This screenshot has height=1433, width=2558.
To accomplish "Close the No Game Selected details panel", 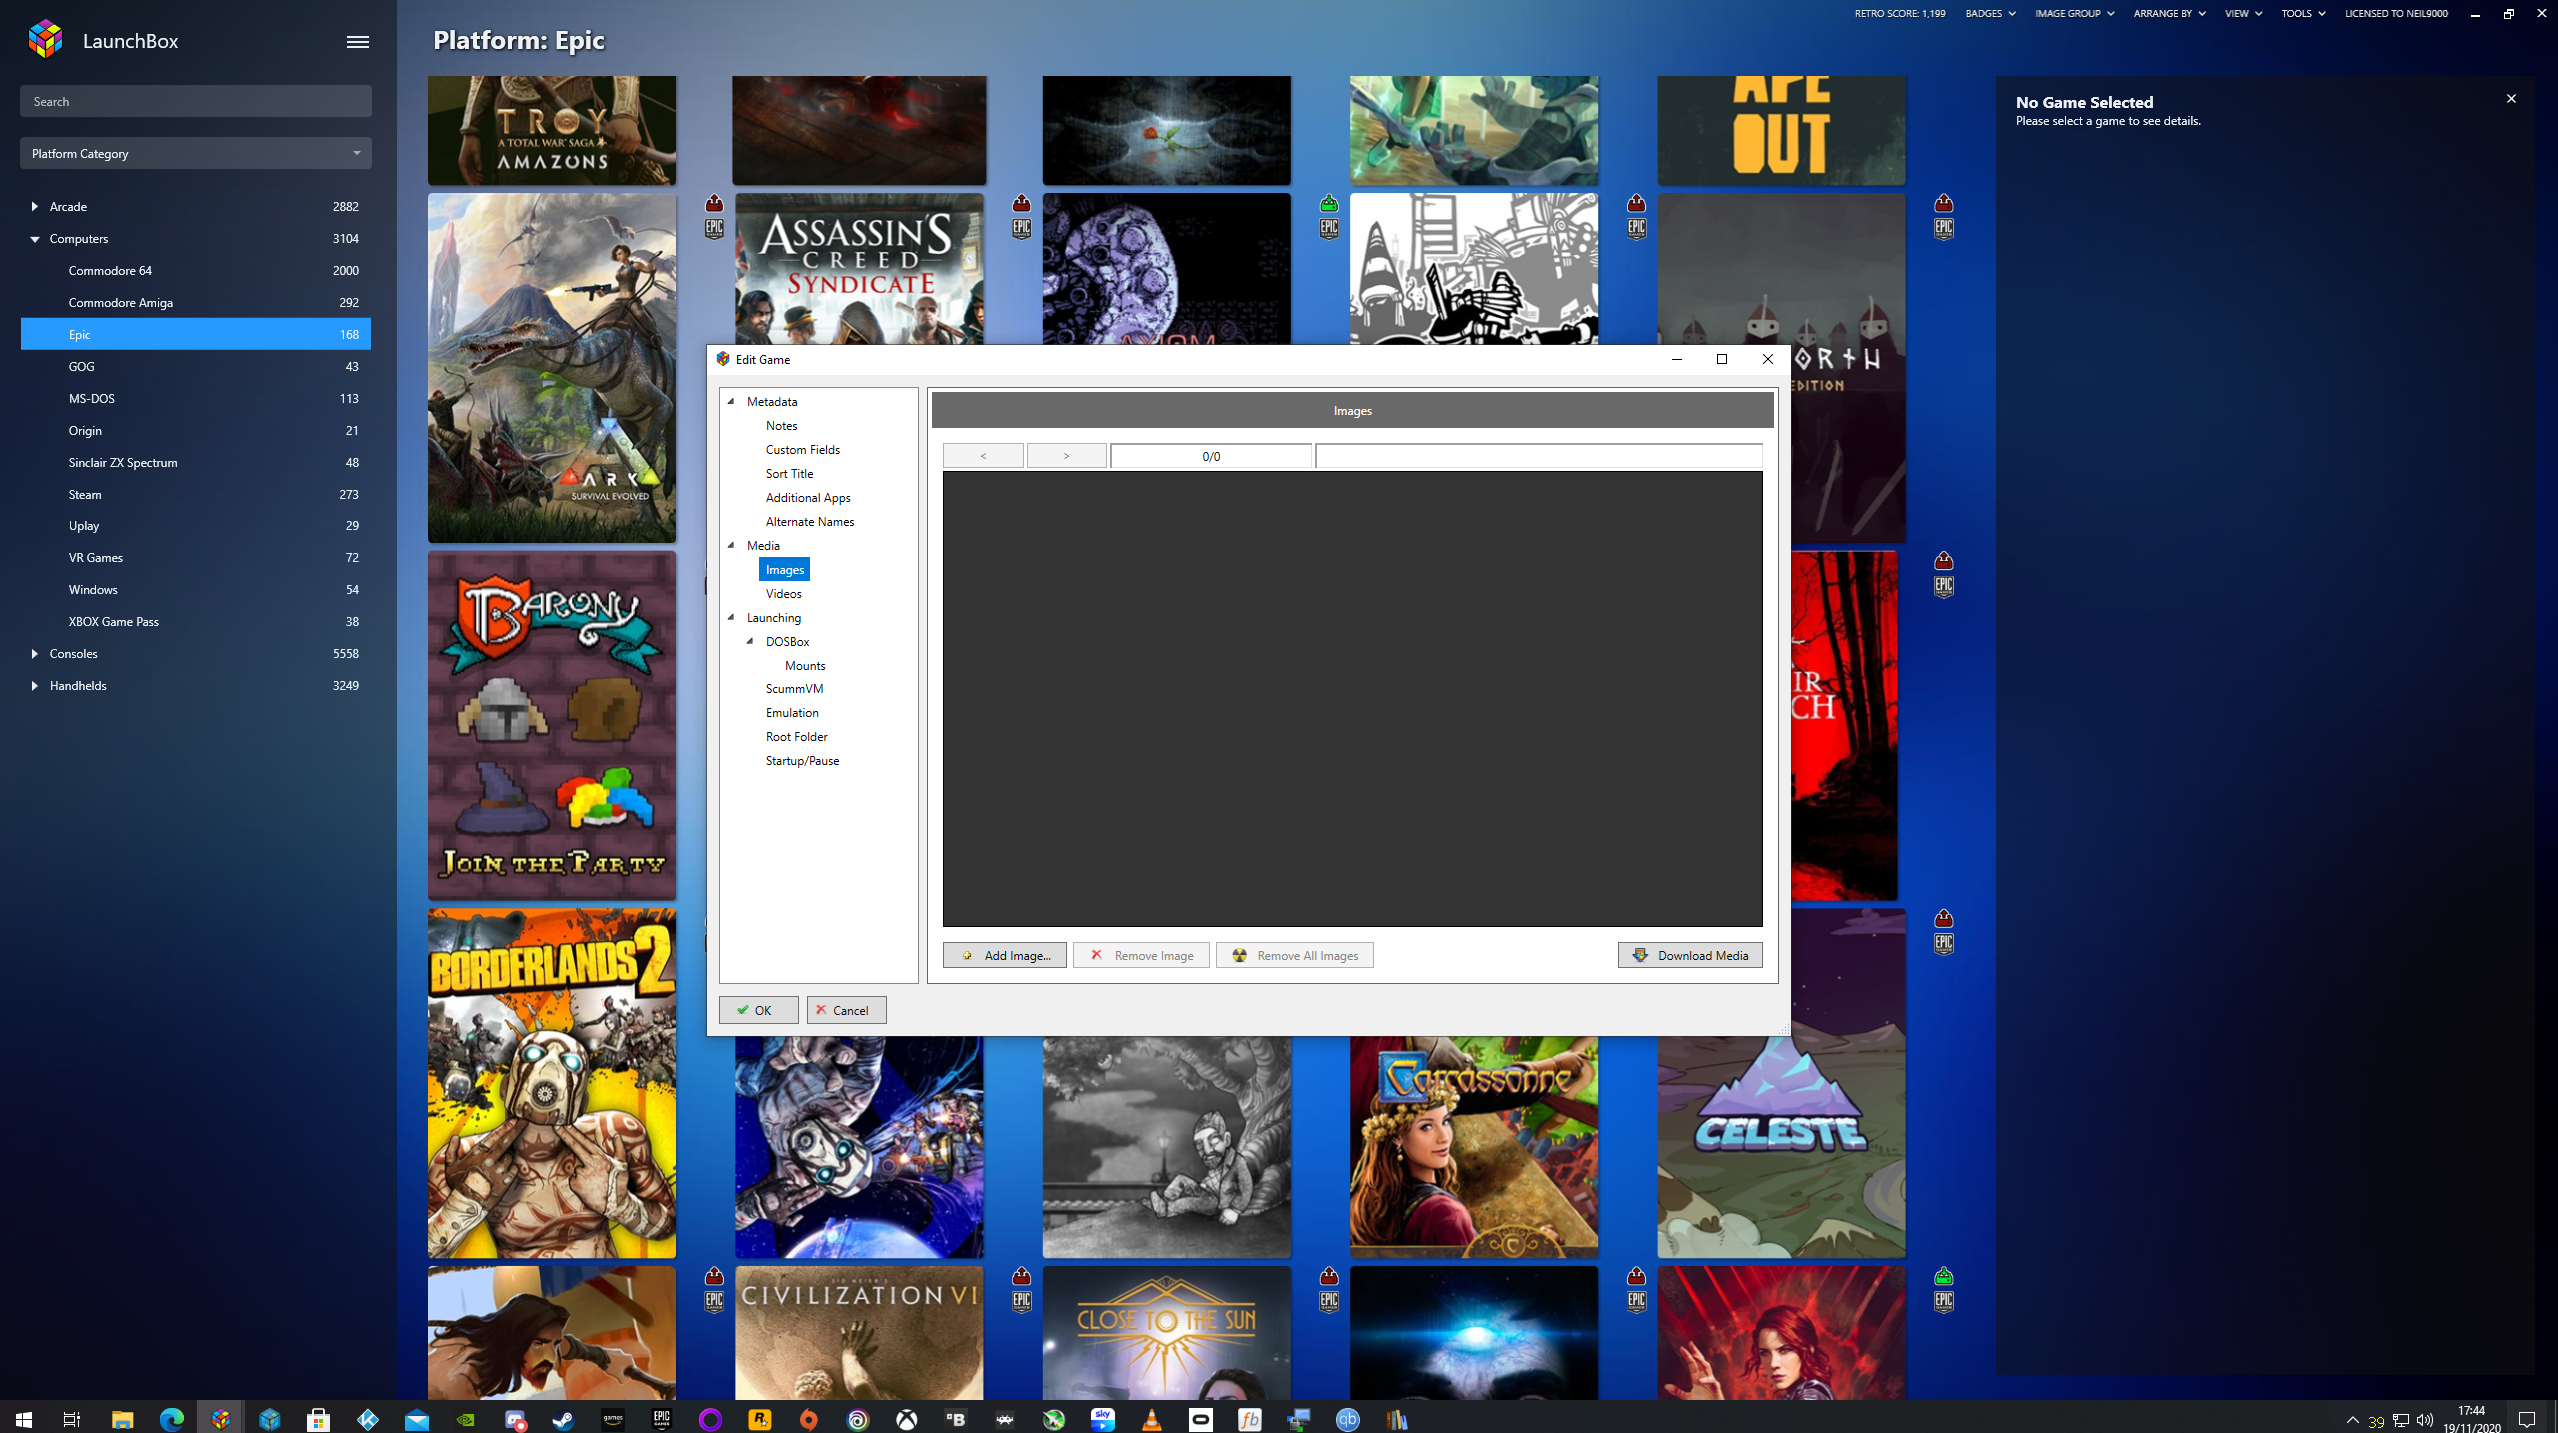I will [x=2511, y=98].
